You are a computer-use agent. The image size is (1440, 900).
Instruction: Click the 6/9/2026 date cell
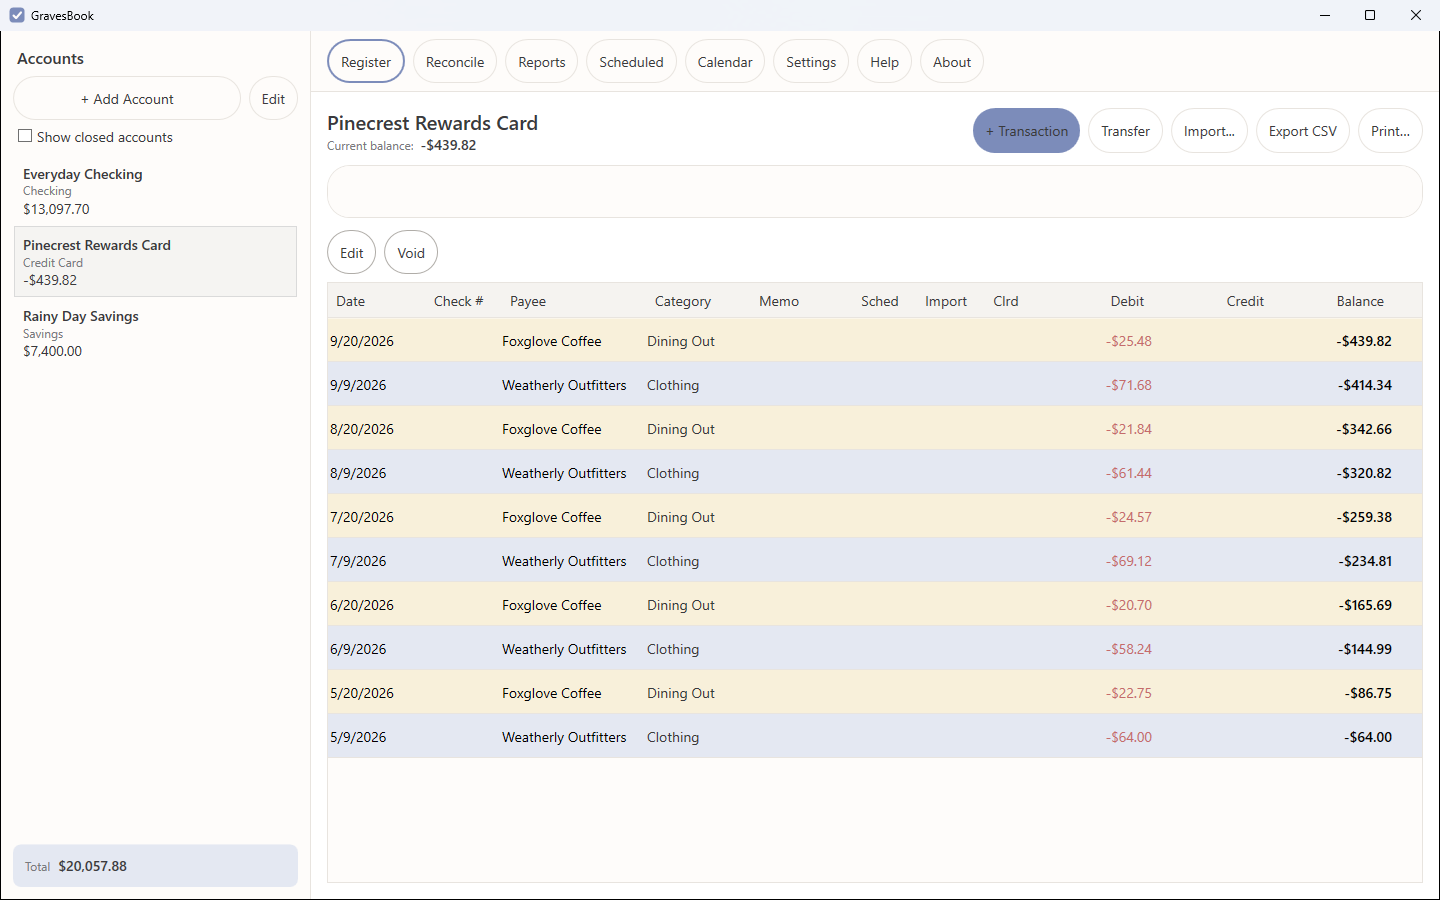(x=358, y=649)
